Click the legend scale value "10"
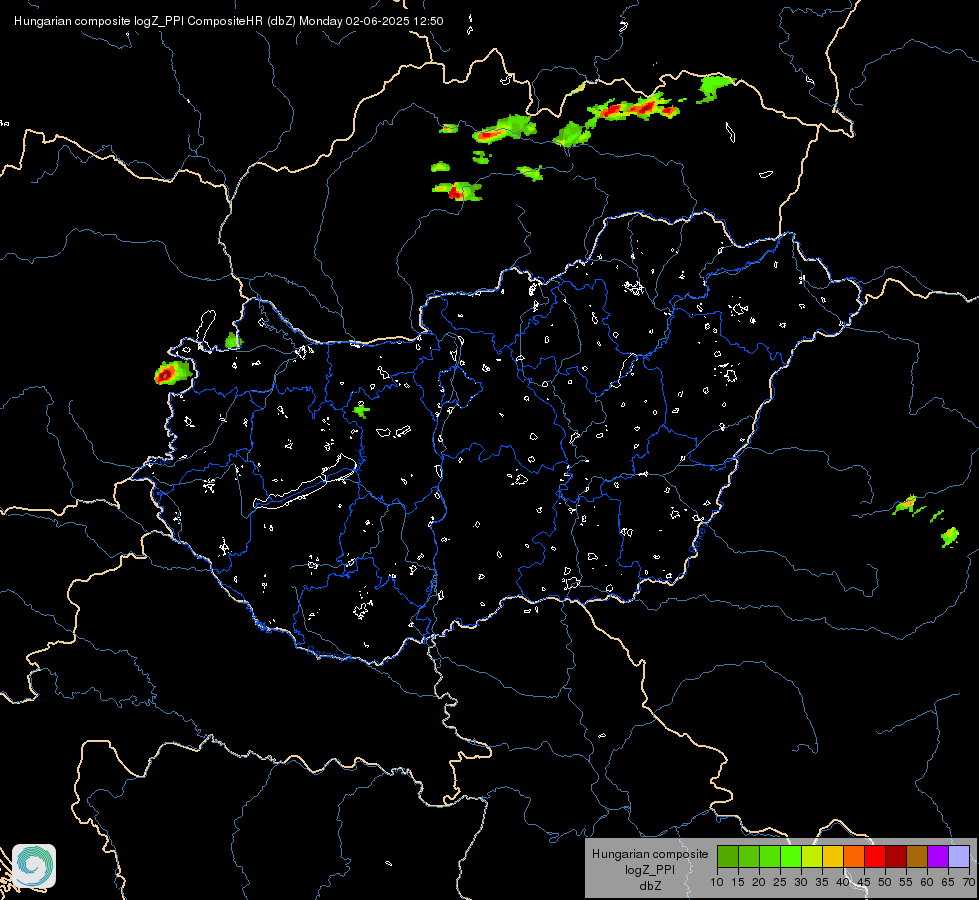Image resolution: width=979 pixels, height=900 pixels. tap(717, 882)
